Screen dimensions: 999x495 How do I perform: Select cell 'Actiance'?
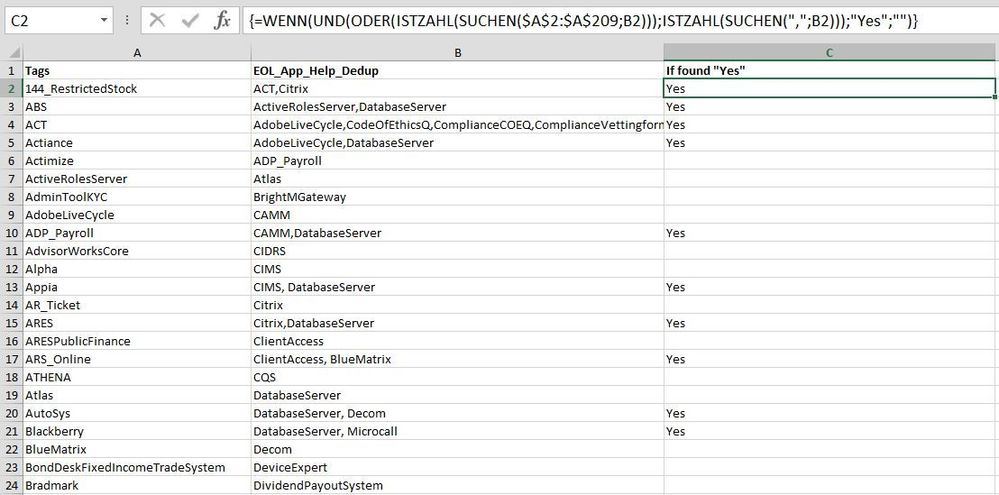[x=137, y=143]
